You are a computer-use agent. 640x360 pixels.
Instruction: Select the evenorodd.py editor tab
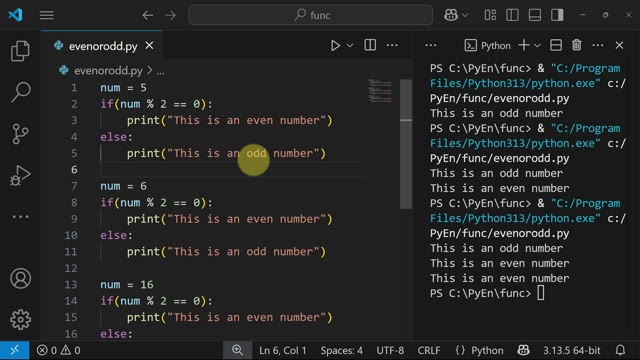tap(102, 46)
